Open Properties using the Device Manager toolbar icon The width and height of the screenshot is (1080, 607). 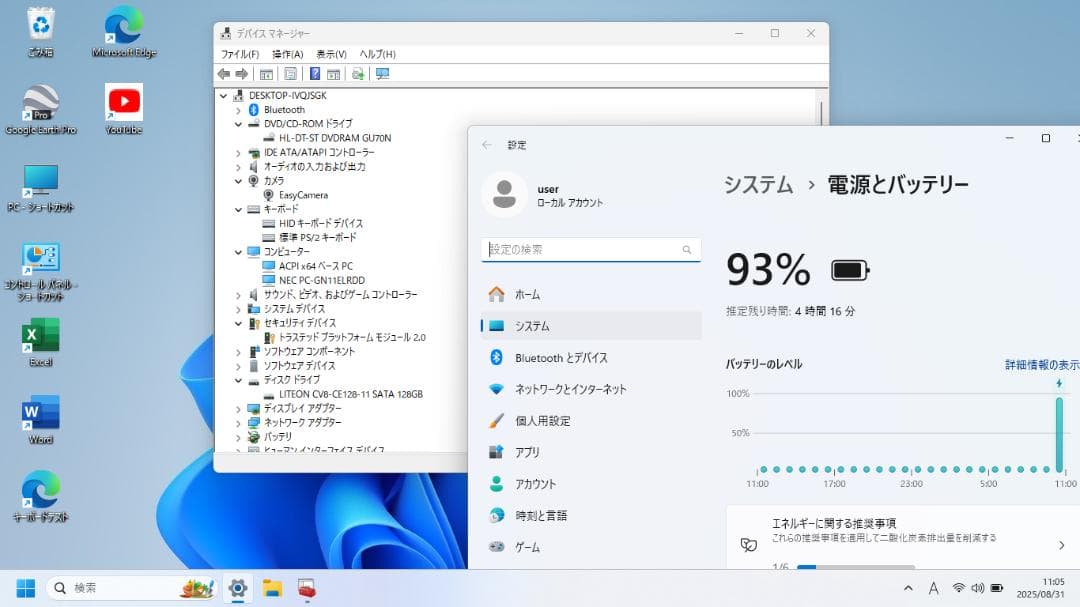coord(289,73)
